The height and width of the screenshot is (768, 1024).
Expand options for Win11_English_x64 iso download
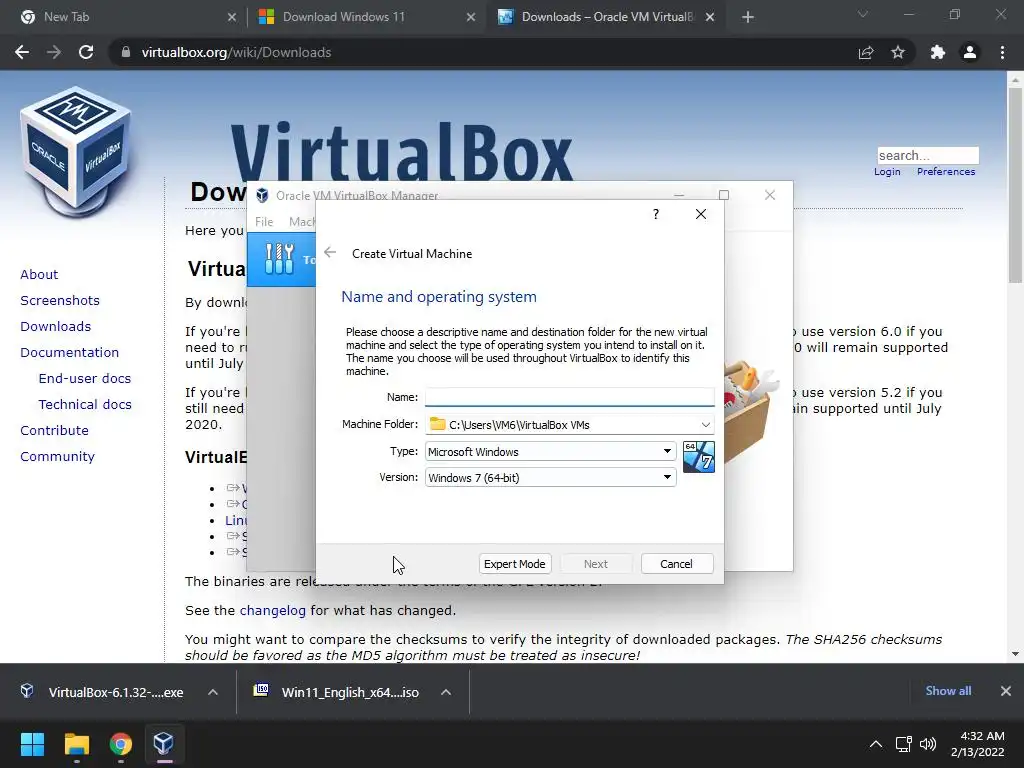(446, 692)
